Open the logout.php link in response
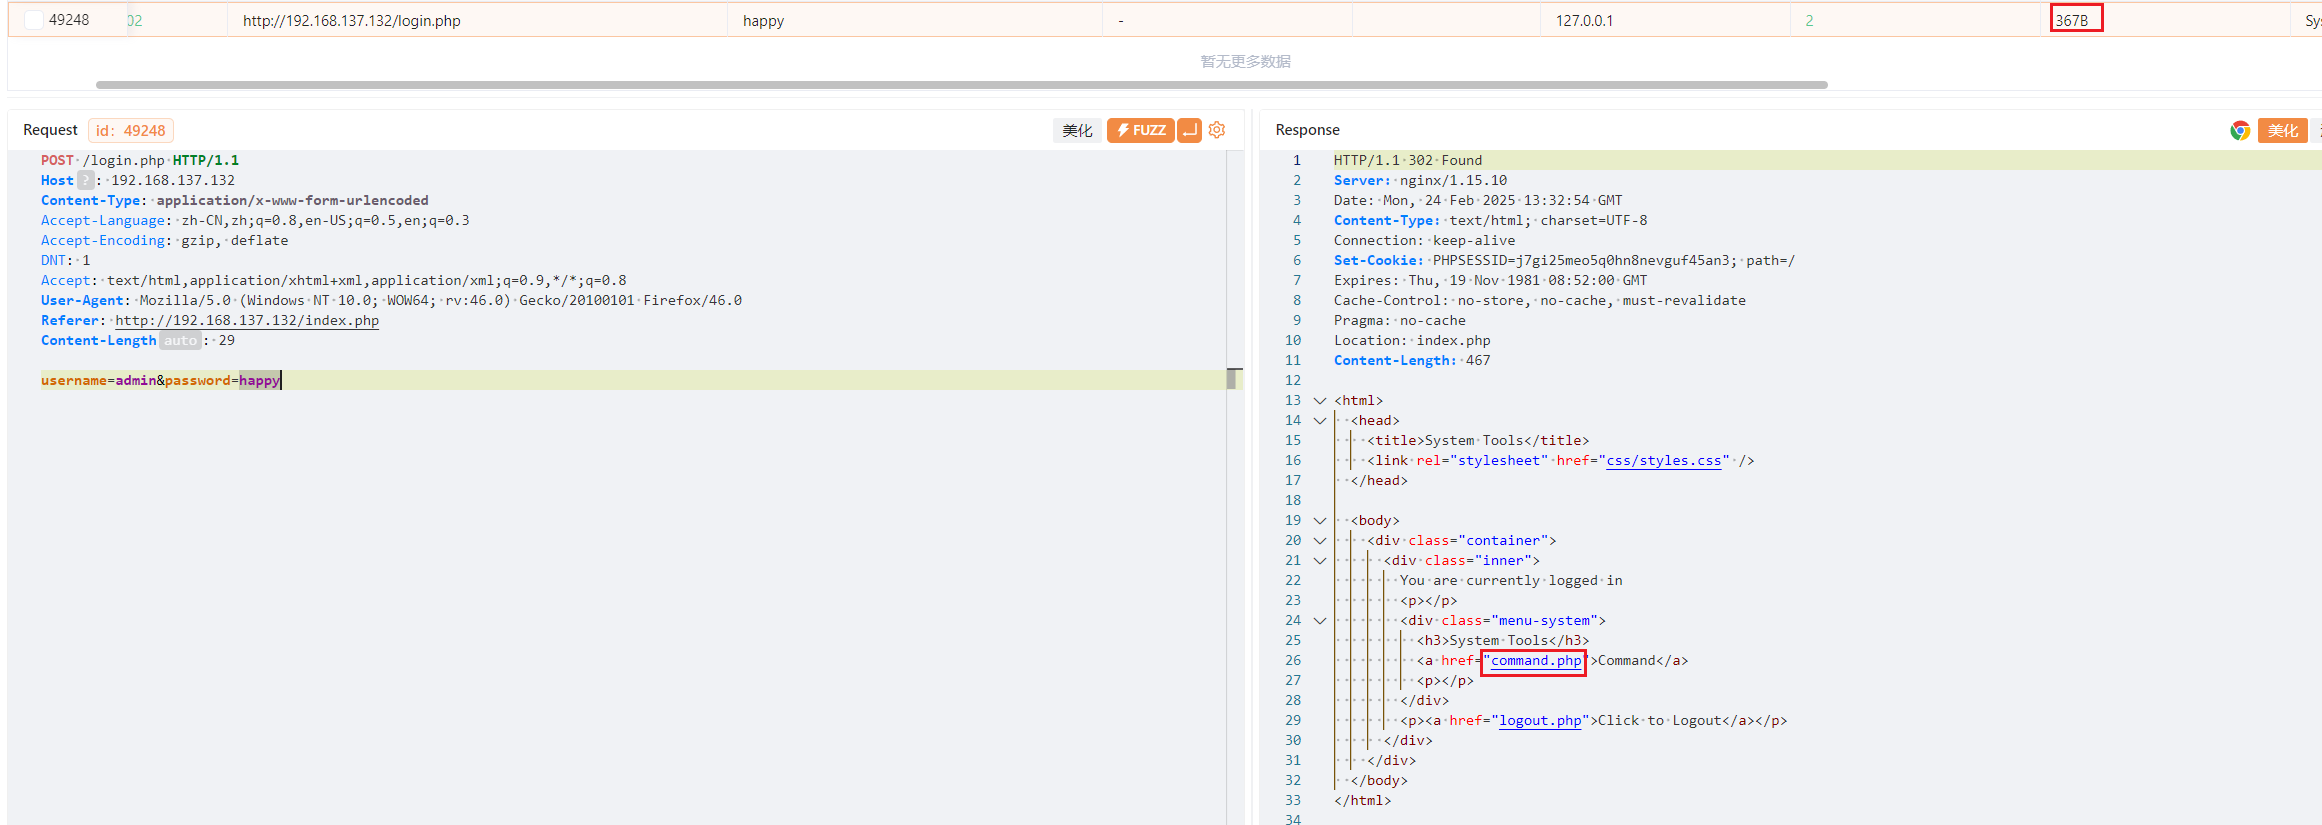The height and width of the screenshot is (825, 2322). pyautogui.click(x=1540, y=720)
